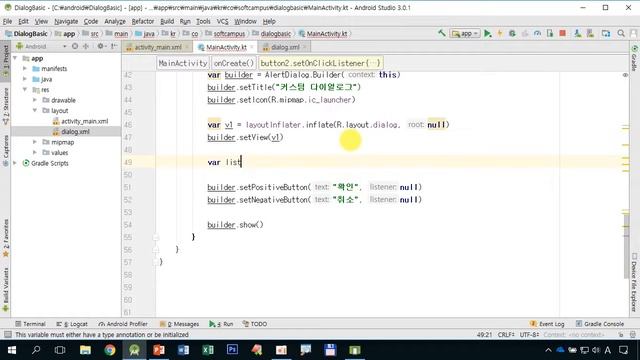Click UTF-8 encoding in status bar
This screenshot has width=640, height=360.
(529, 335)
